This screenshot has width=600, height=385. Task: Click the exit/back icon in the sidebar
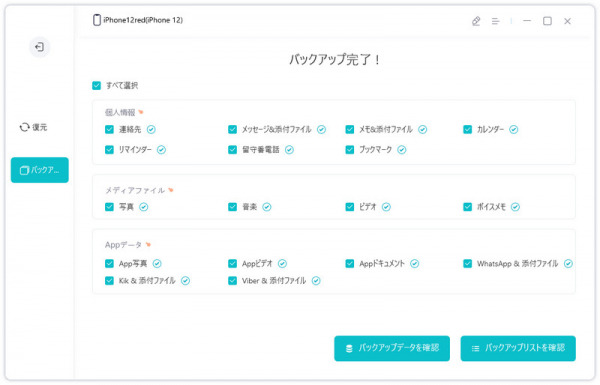39,47
